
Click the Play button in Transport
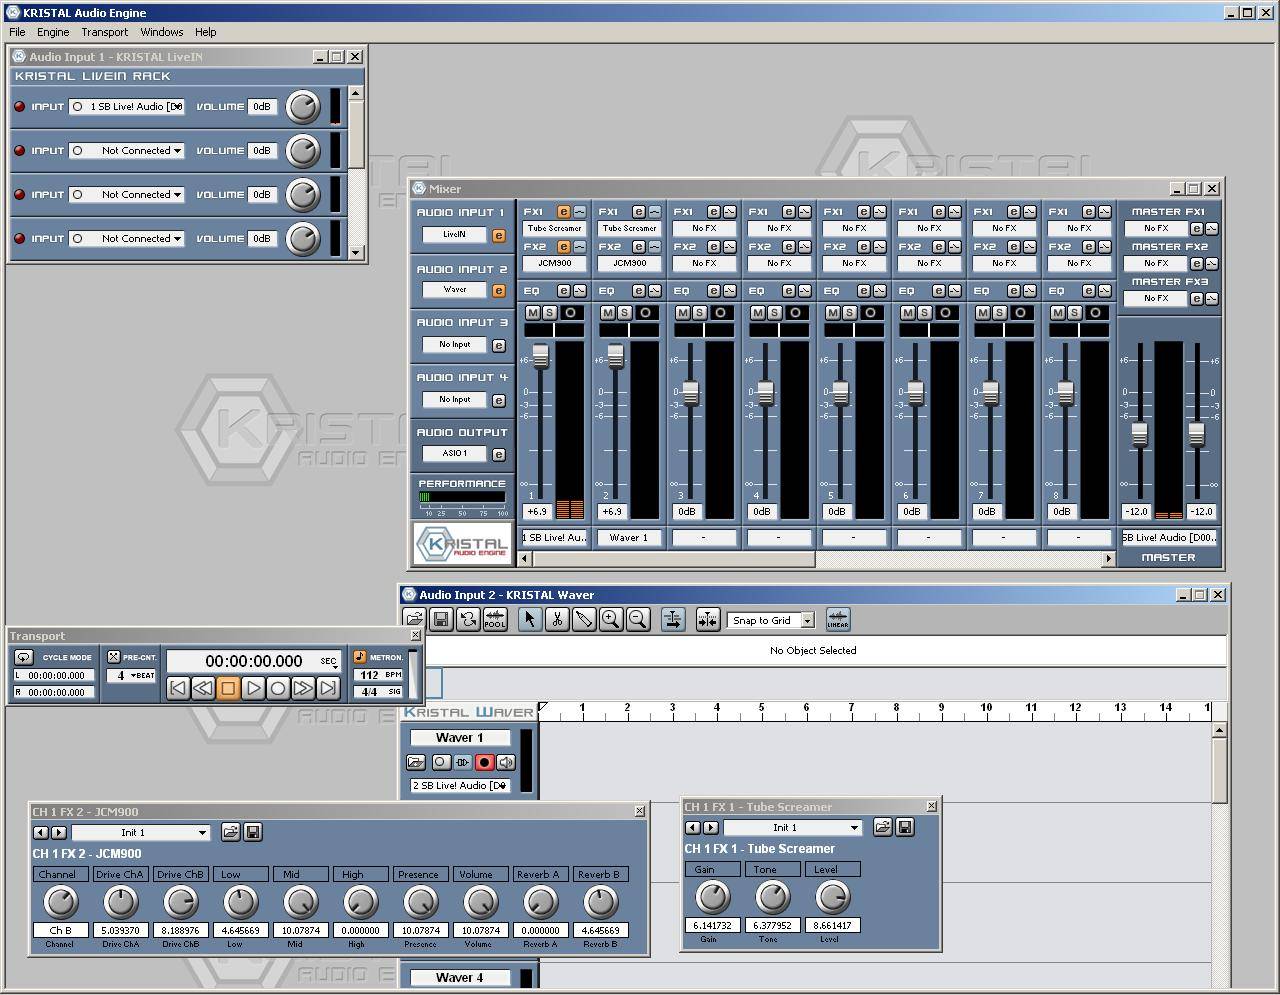tap(253, 688)
